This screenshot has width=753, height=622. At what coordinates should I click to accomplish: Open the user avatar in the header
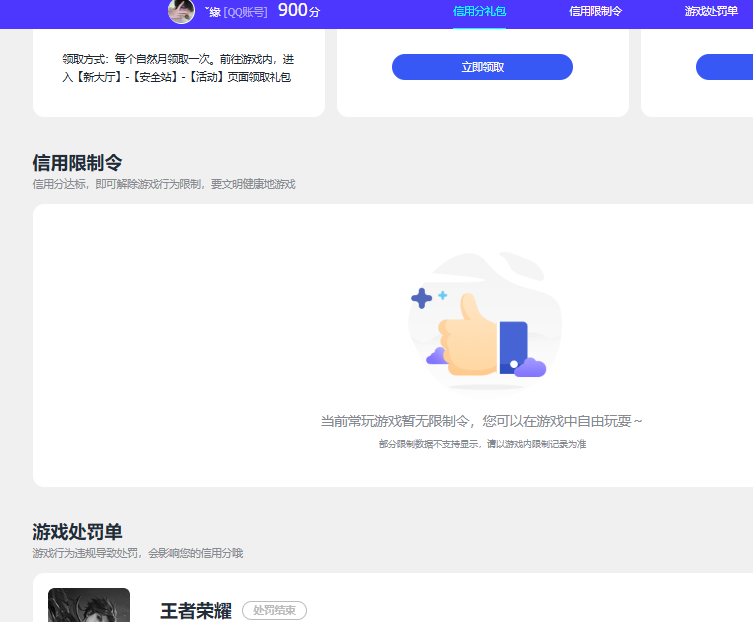(x=181, y=11)
